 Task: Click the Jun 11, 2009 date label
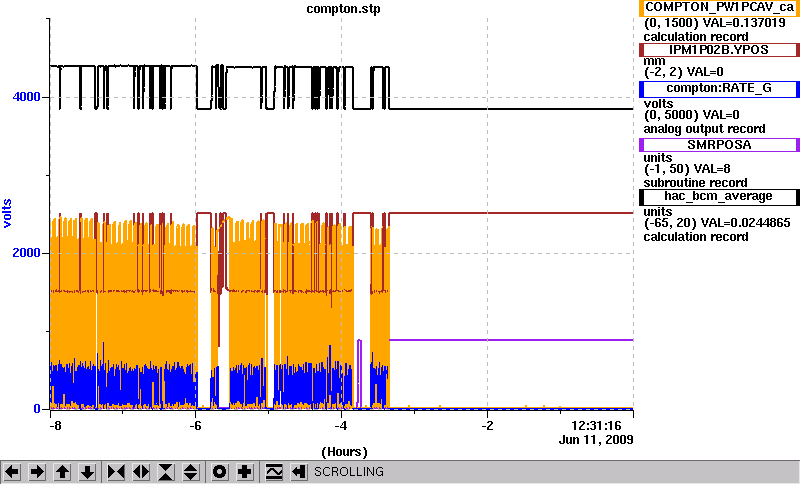click(x=596, y=440)
